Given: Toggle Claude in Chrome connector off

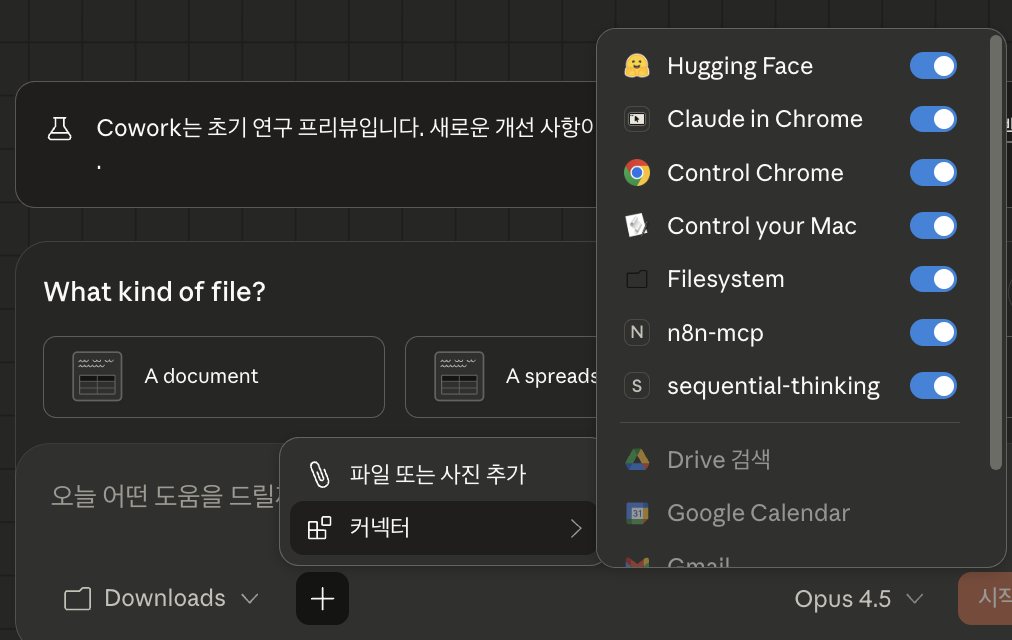Looking at the screenshot, I should 933,119.
